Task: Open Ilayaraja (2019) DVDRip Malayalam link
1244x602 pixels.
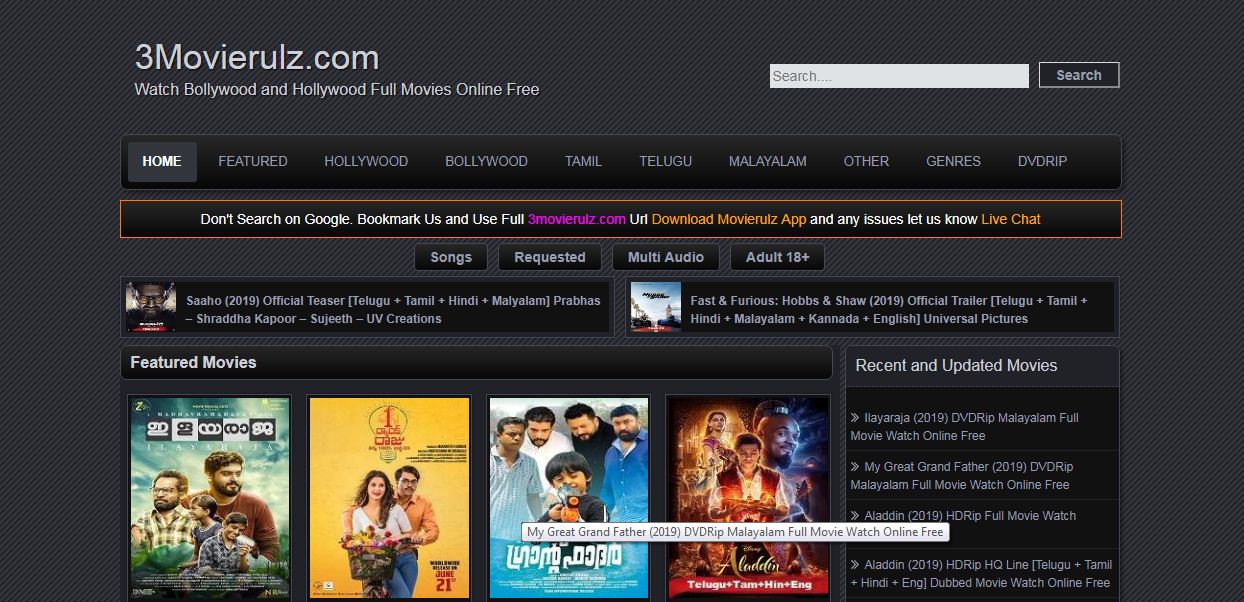Action: tap(965, 427)
